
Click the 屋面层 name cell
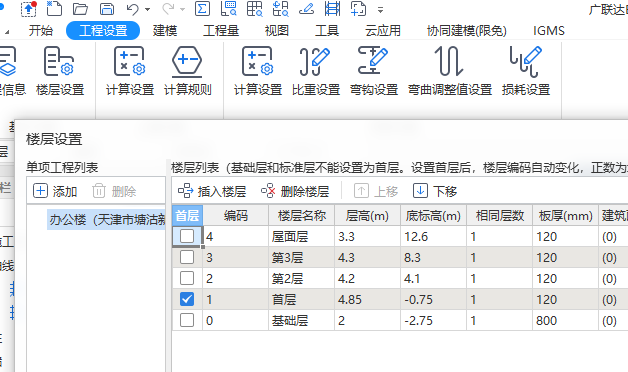[302, 236]
